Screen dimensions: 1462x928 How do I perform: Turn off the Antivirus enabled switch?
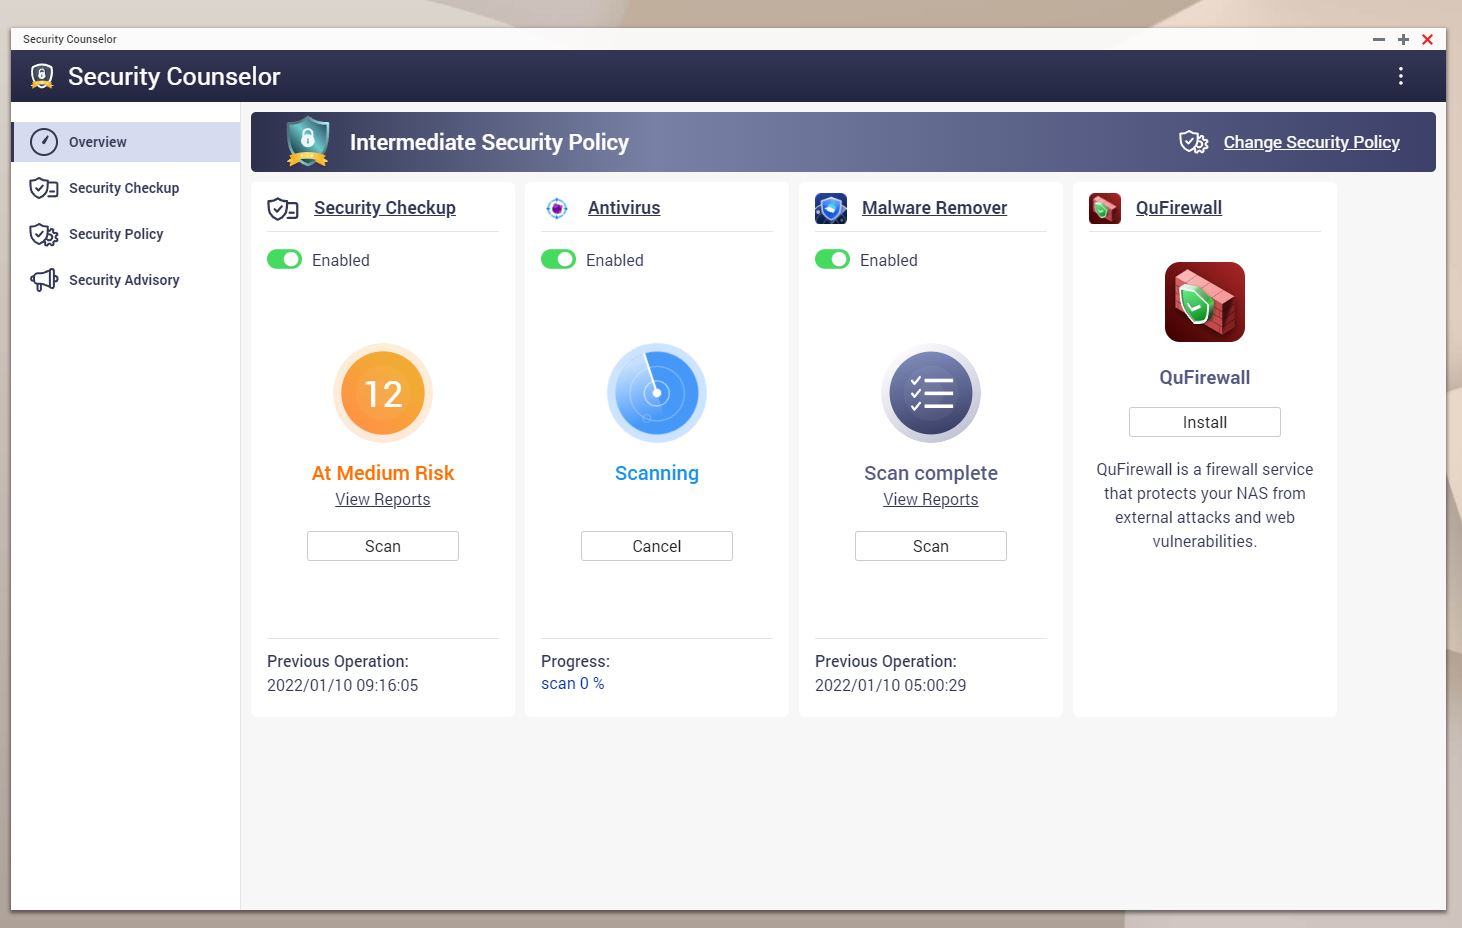tap(558, 260)
